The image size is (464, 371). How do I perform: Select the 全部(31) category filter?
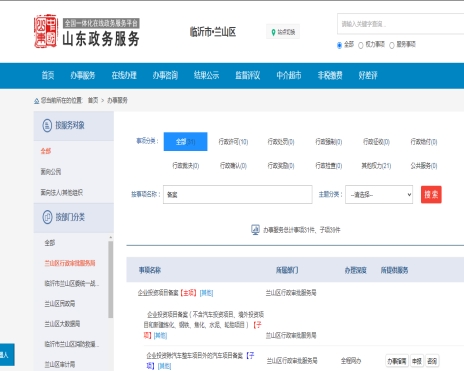tap(185, 142)
